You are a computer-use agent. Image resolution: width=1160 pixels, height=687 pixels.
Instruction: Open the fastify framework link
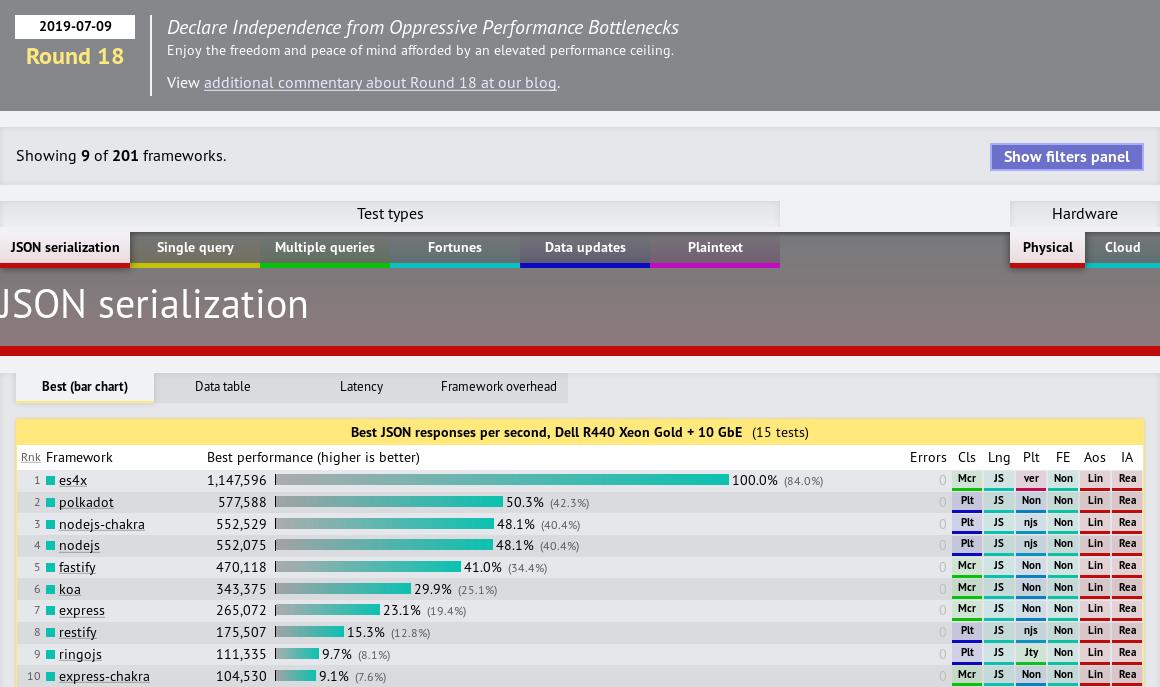click(x=77, y=567)
